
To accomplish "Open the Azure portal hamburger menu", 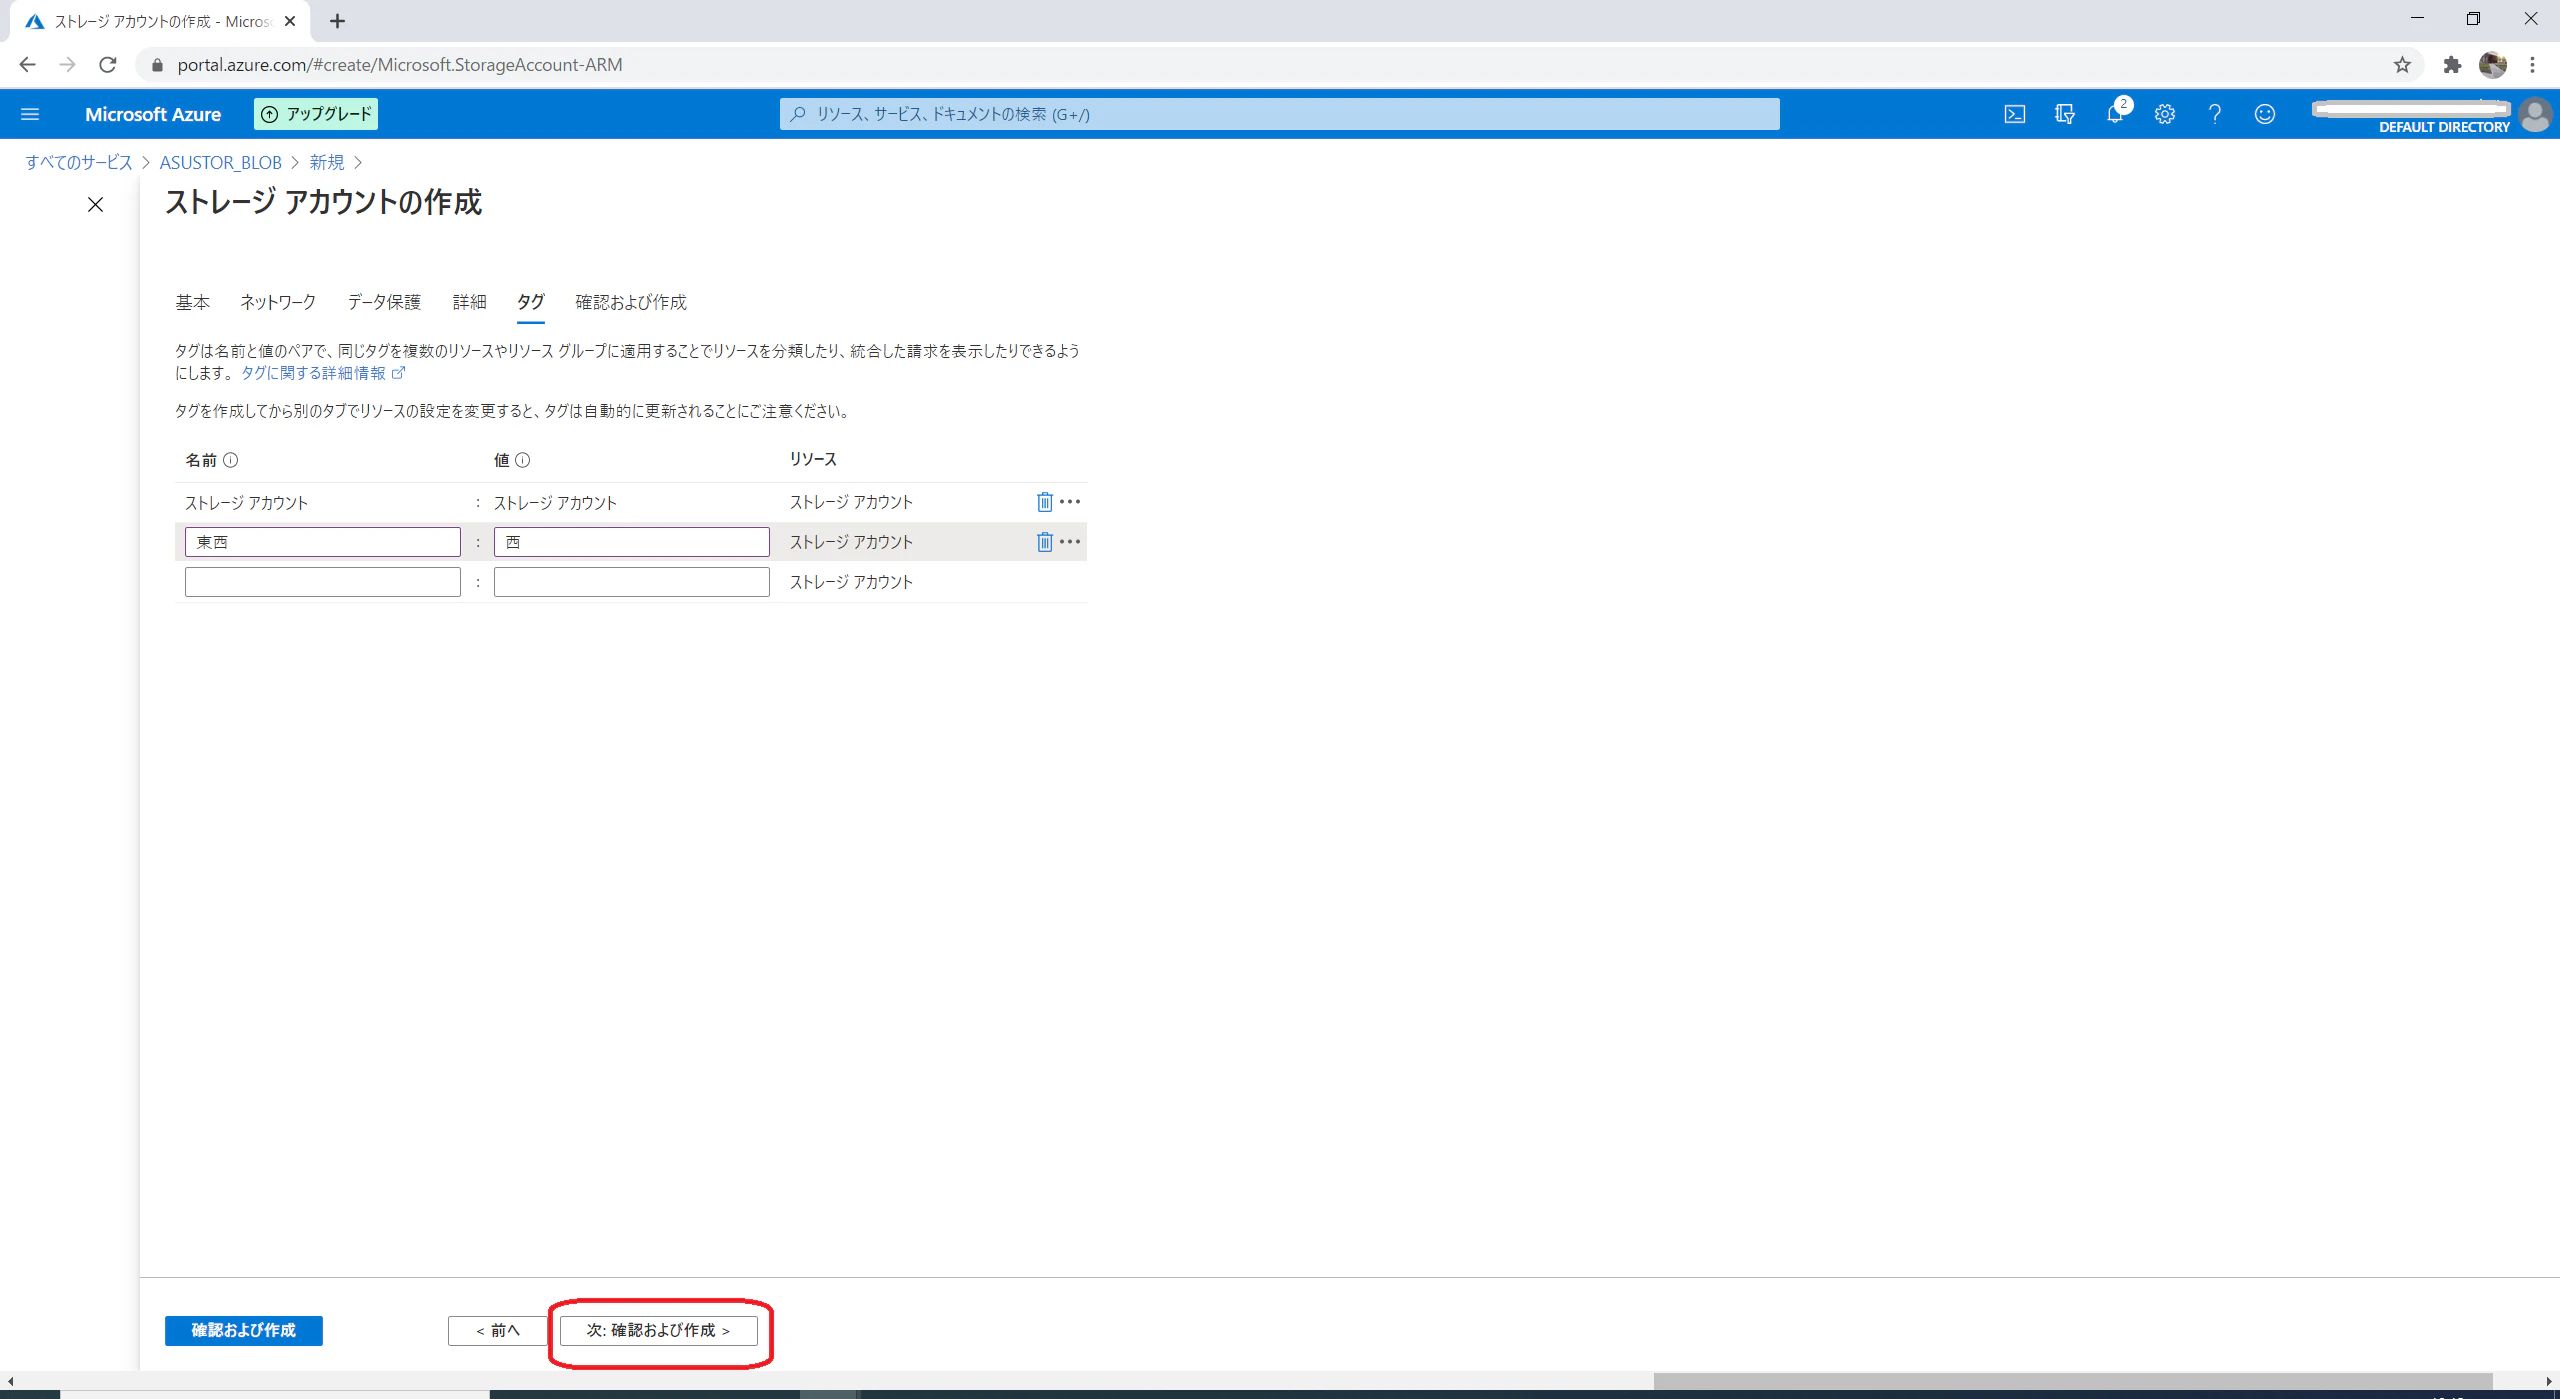I will pyautogui.click(x=30, y=114).
